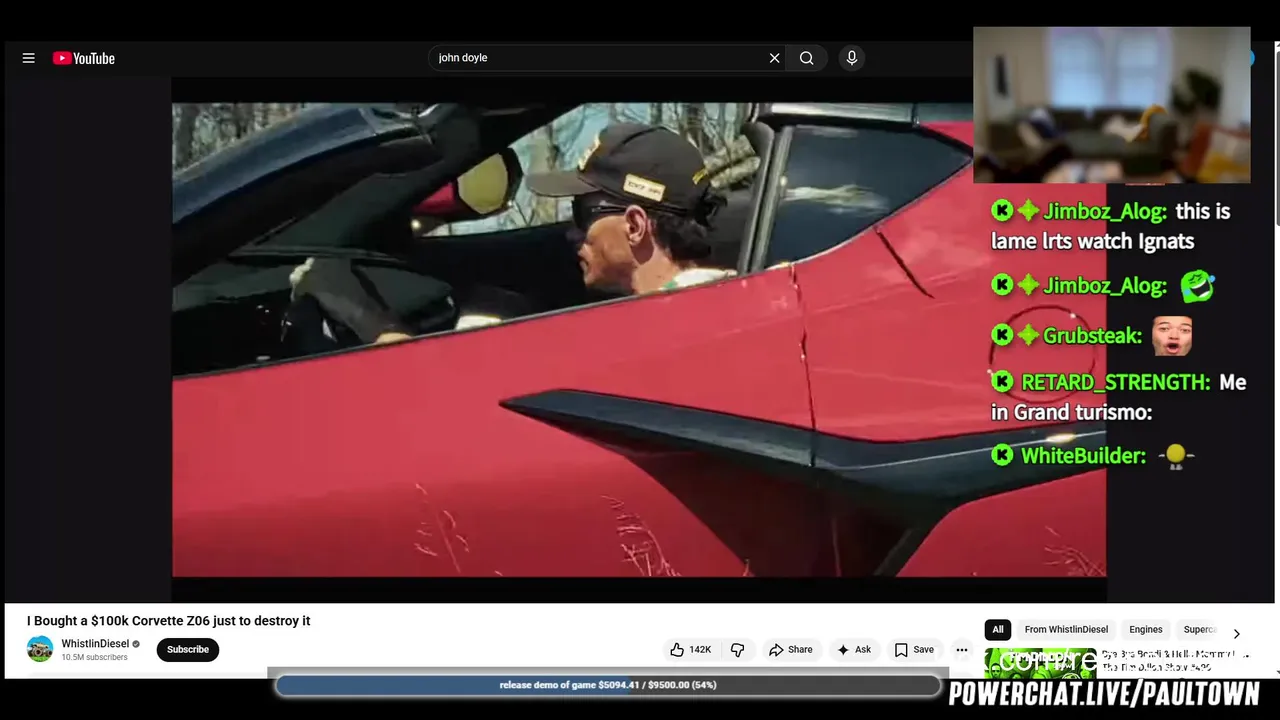Click WhiteBuilder's username in chat
The height and width of the screenshot is (720, 1280).
1083,456
